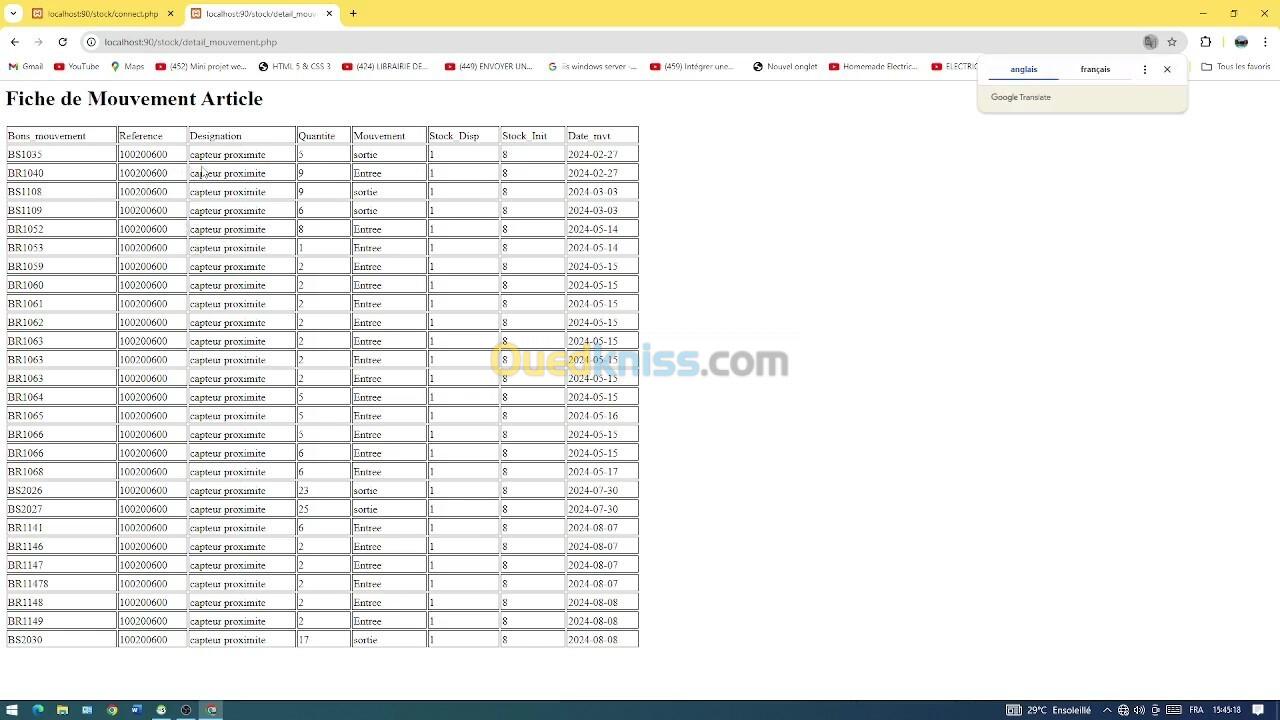Screen dimensions: 1280x720
Task: Open translate popup three-dot options
Action: [x=1145, y=69]
